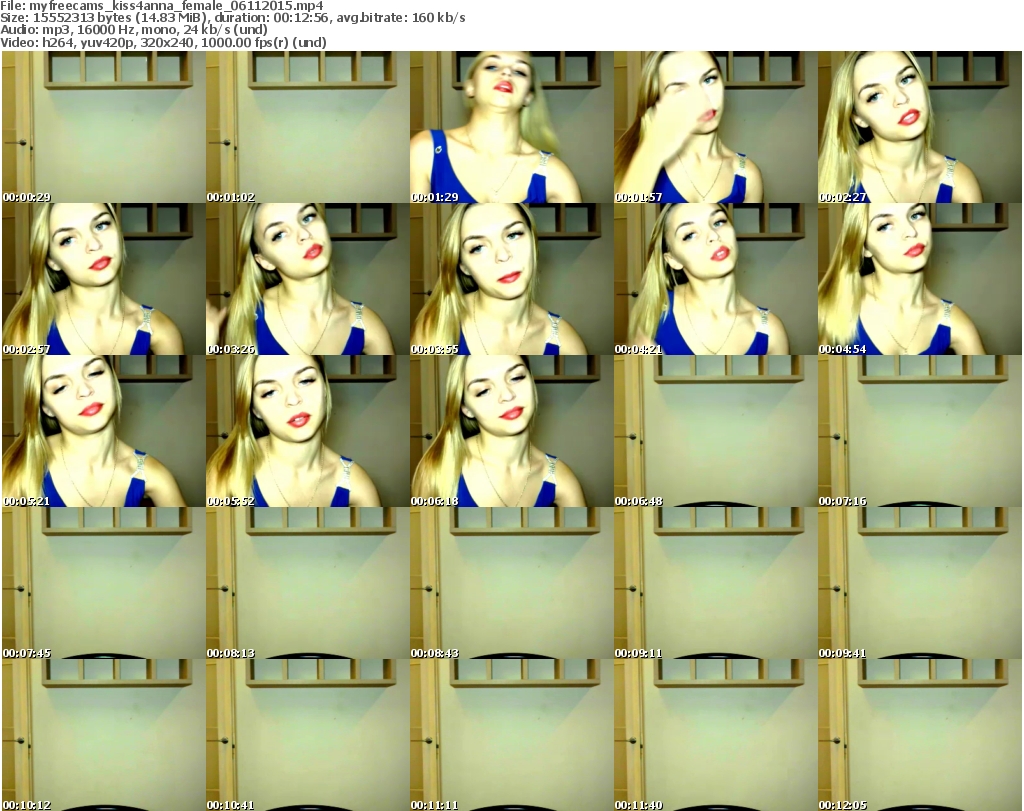Open the thumbnail at 00:04:54

pos(919,279)
